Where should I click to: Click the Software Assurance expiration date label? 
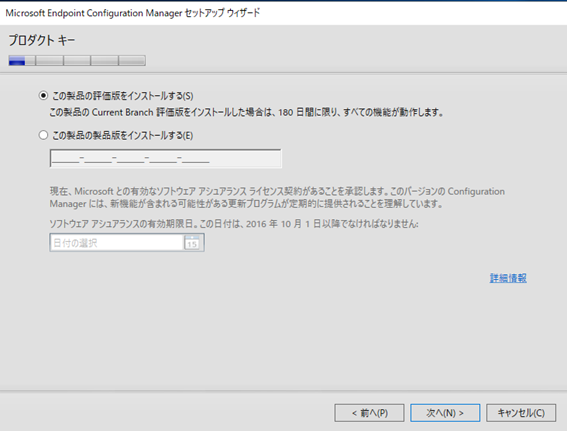point(234,224)
